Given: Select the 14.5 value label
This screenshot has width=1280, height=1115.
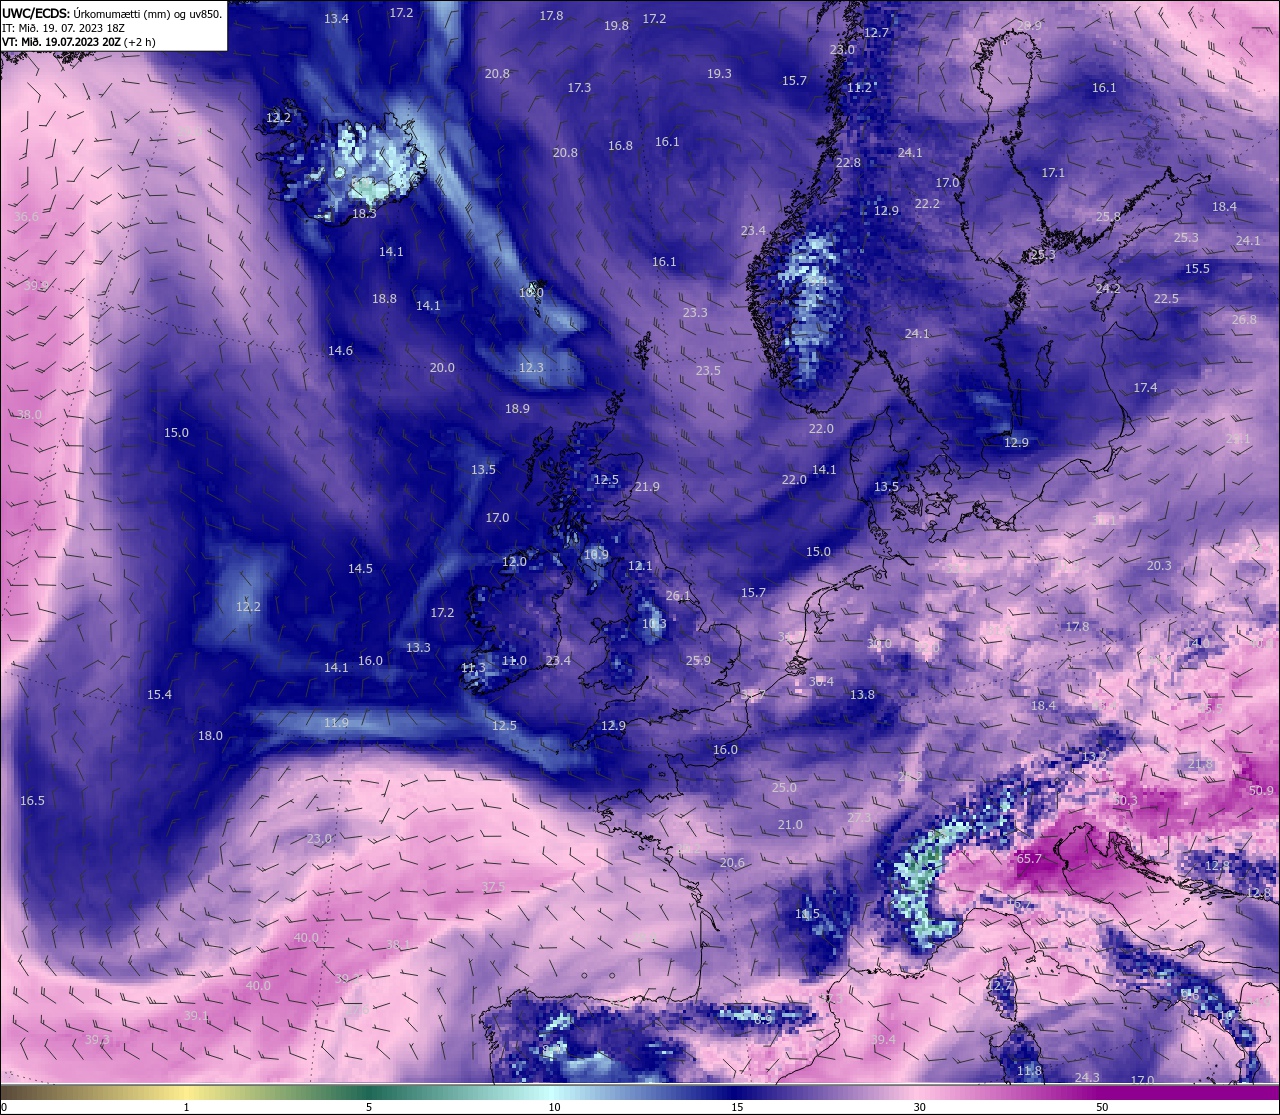Looking at the screenshot, I should coord(360,569).
